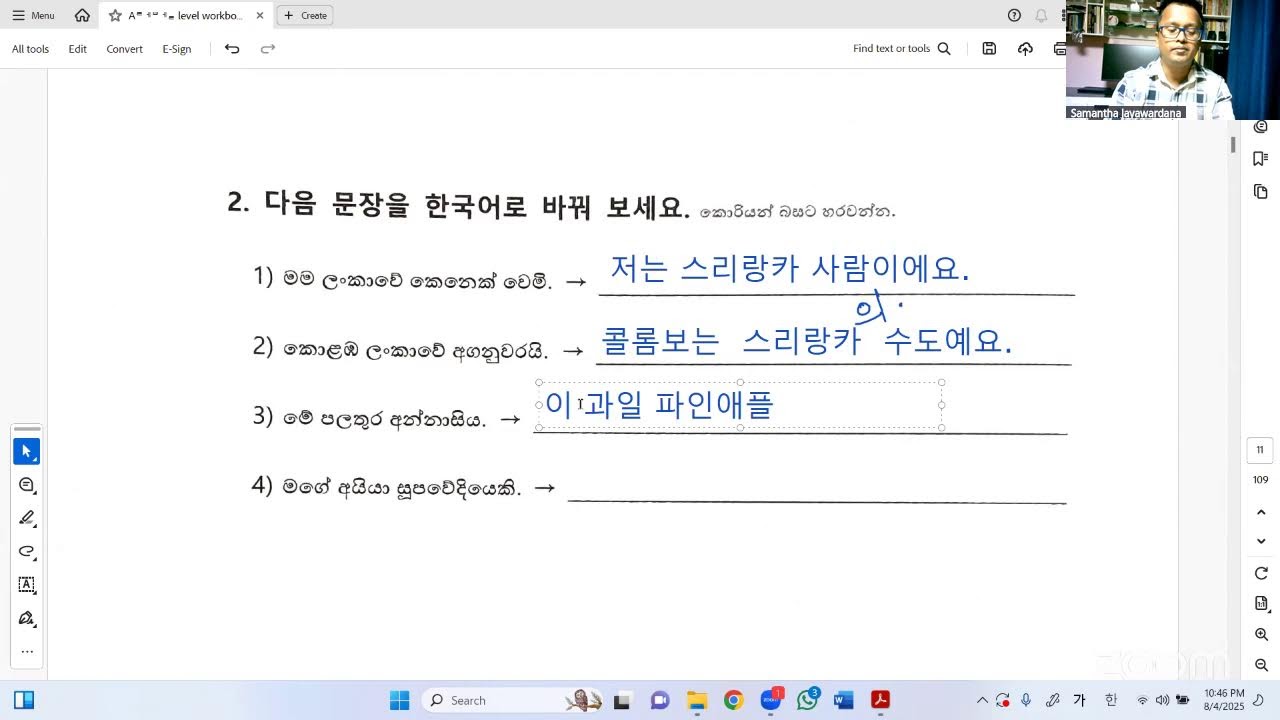Switch to Adobe Acrobat in the taskbar
The width and height of the screenshot is (1280, 720).
coord(880,700)
